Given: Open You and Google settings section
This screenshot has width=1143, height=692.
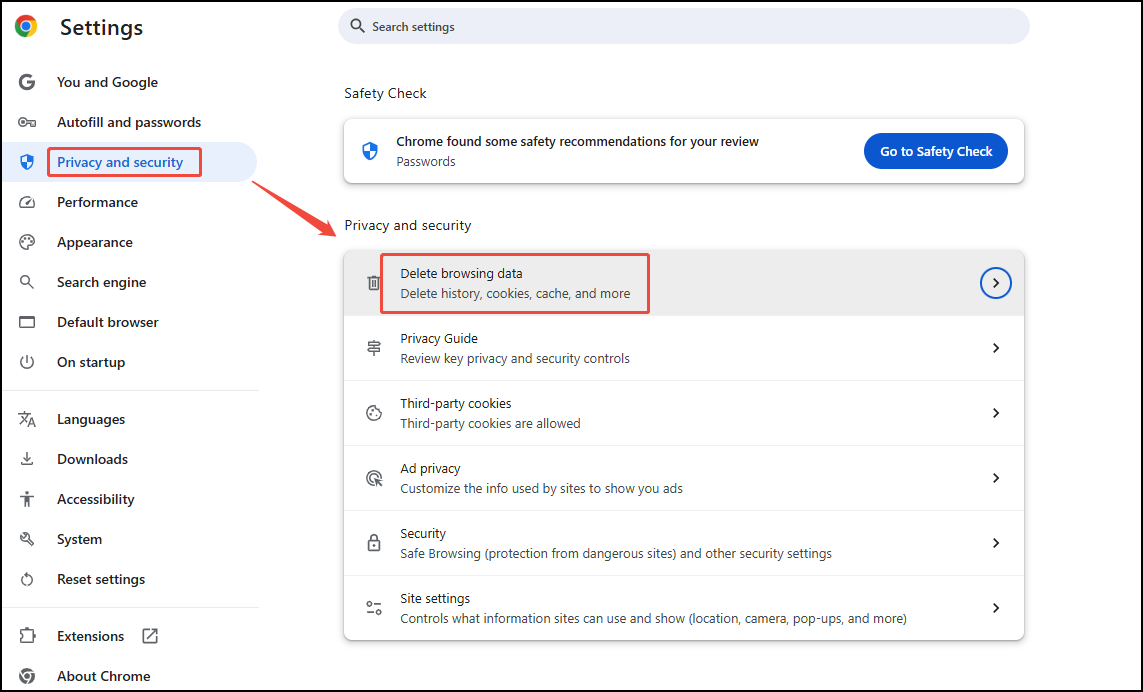Looking at the screenshot, I should pos(107,82).
